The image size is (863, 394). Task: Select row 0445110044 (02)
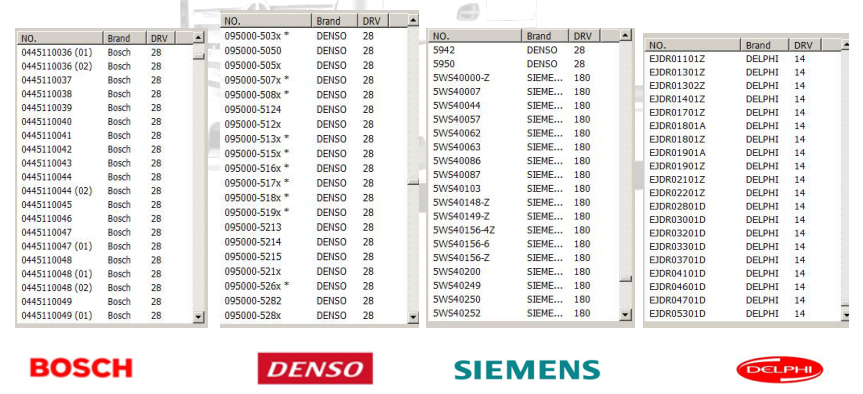(x=105, y=191)
